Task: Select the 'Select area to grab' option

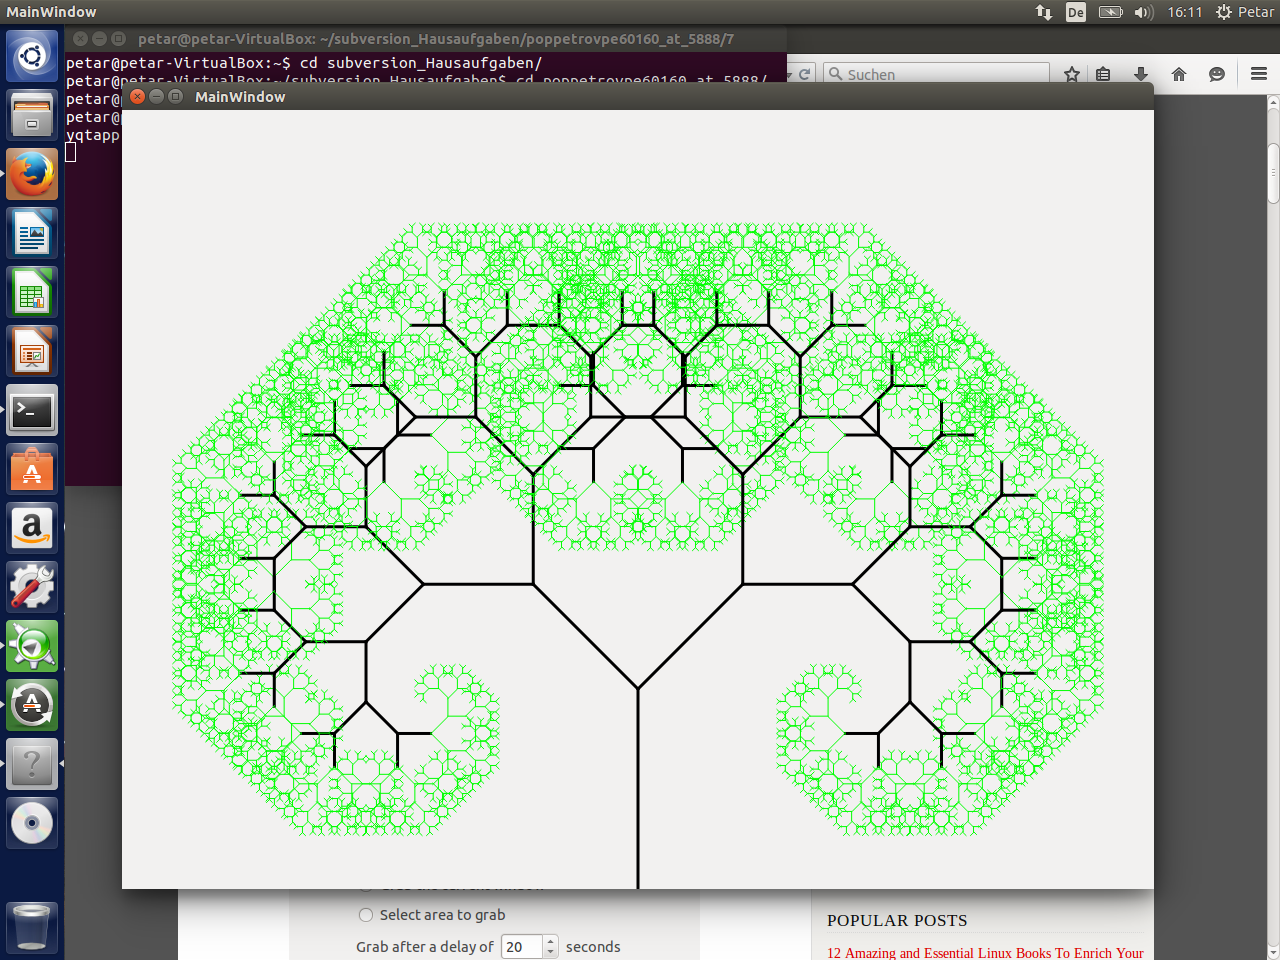Action: tap(366, 915)
